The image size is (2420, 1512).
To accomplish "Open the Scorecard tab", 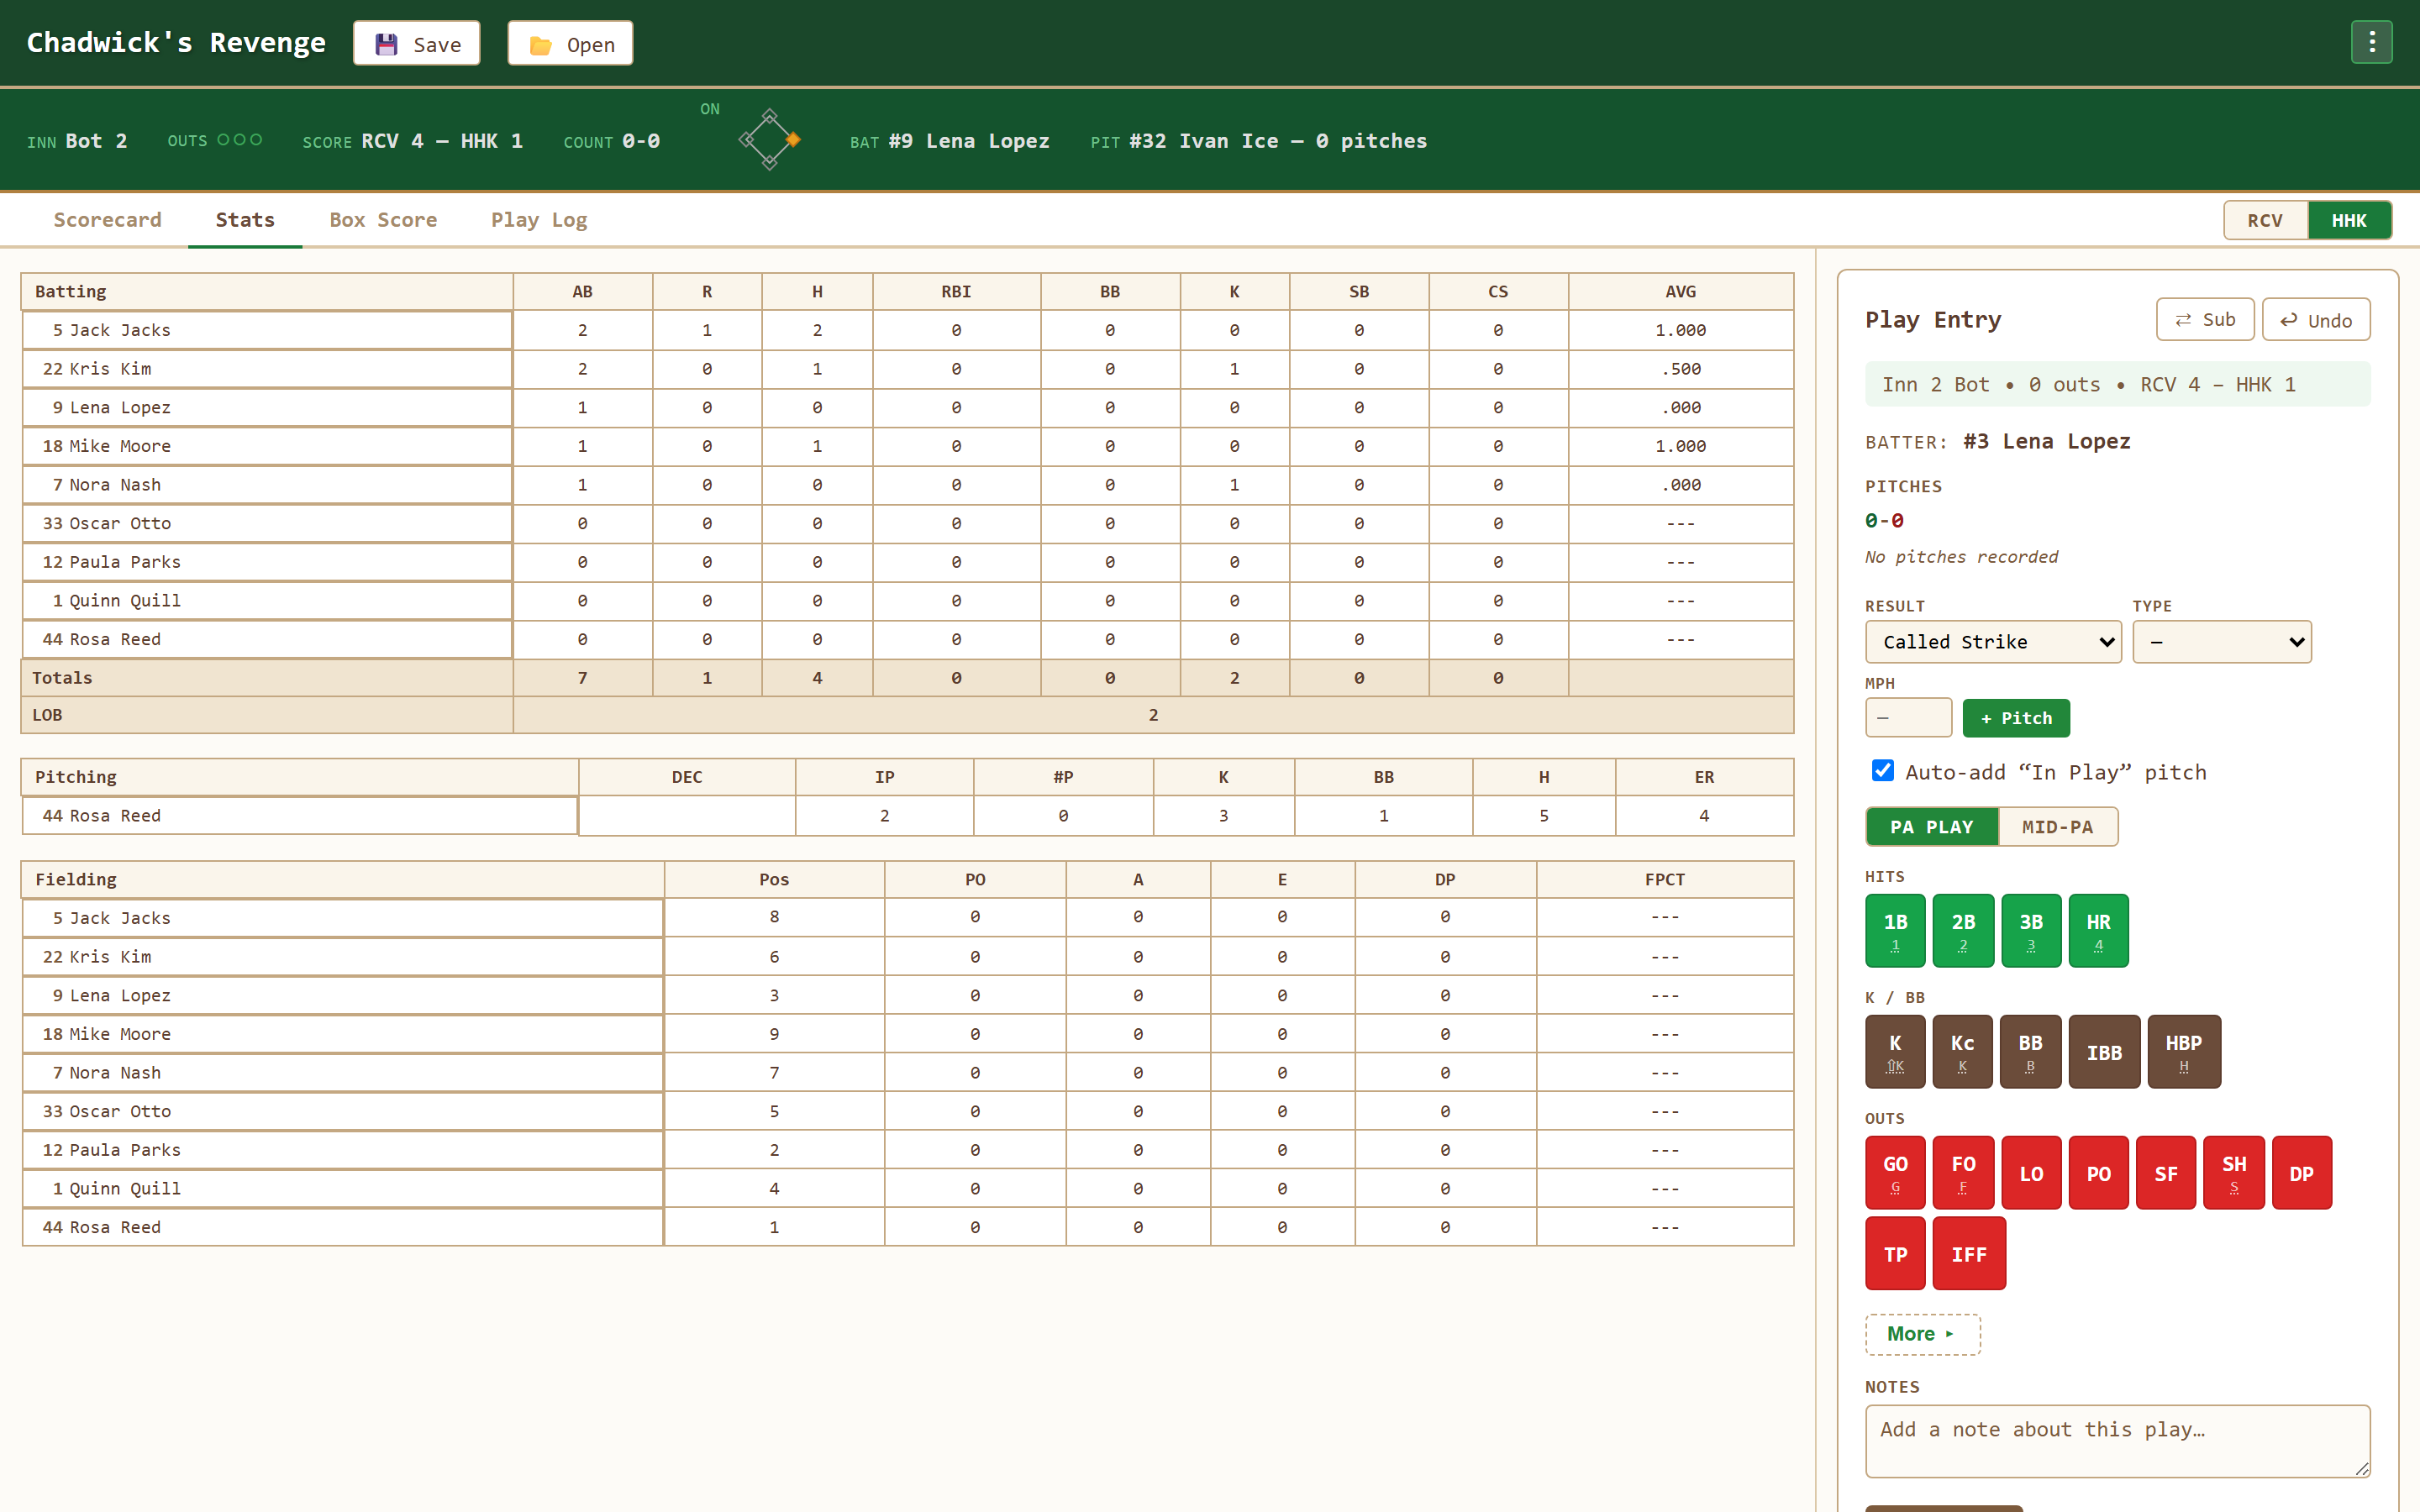I will click(107, 219).
